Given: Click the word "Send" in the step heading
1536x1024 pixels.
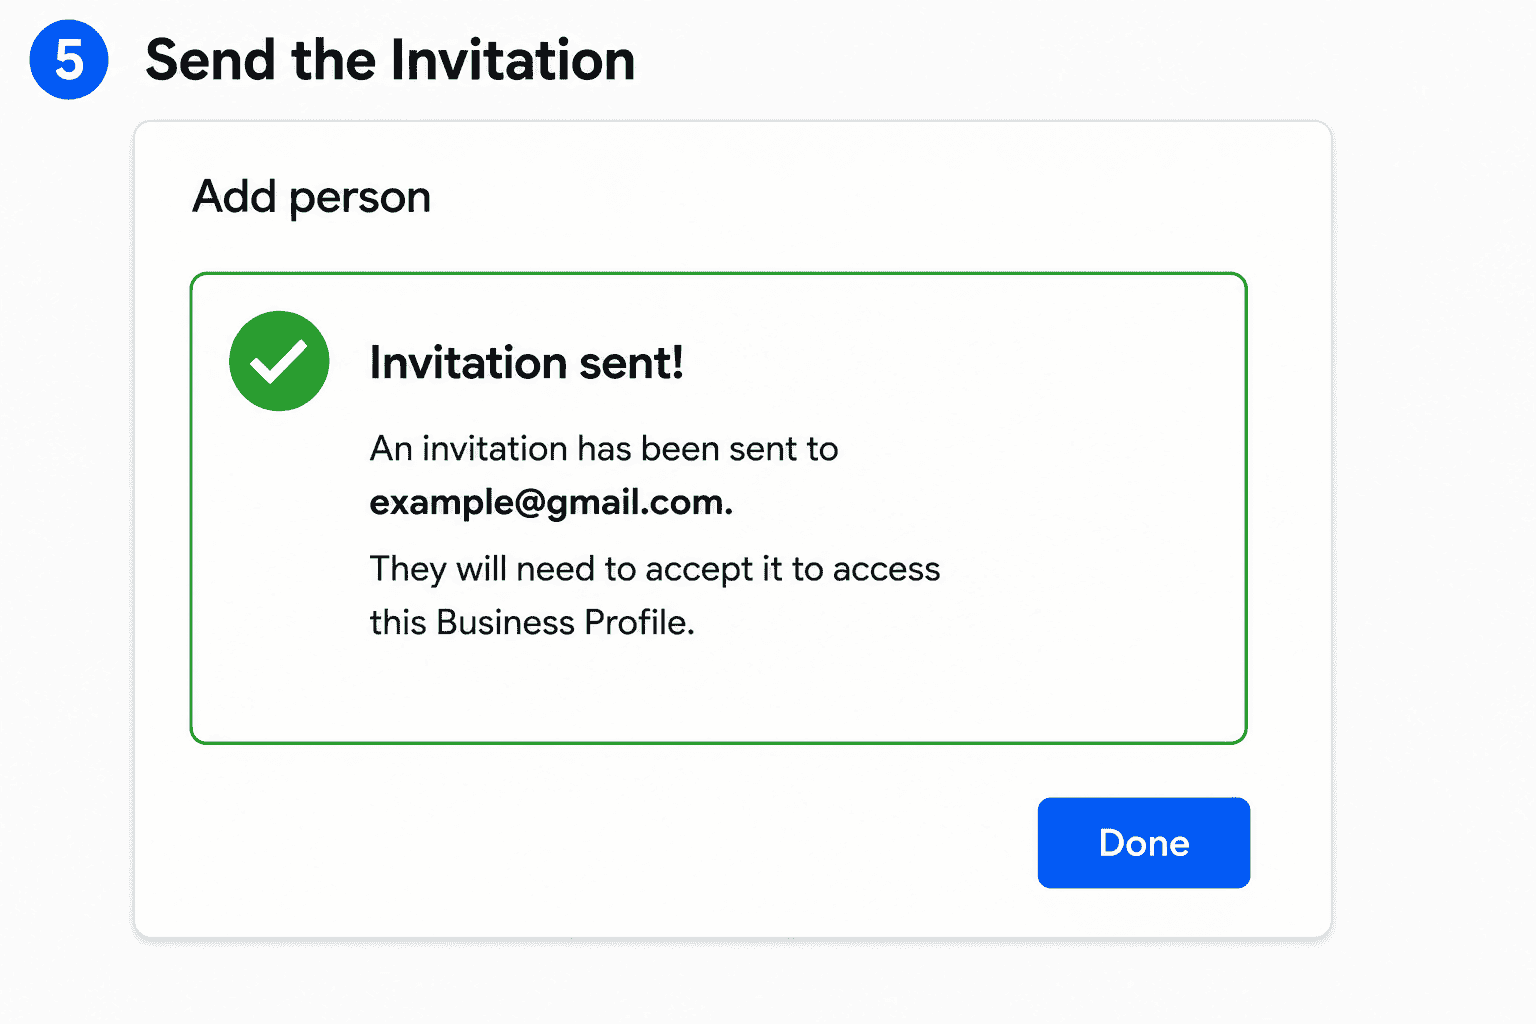Looking at the screenshot, I should (x=210, y=60).
